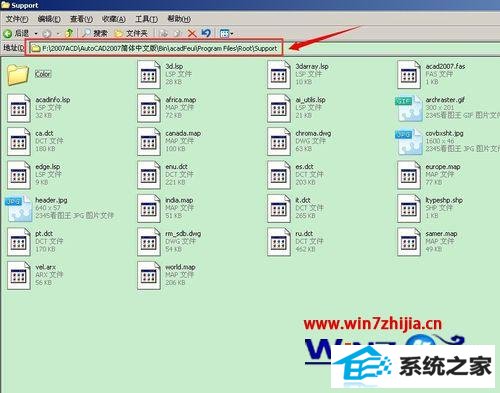Expand the back history dropdown arrow
Image resolution: width=500 pixels, height=393 pixels.
pos(36,33)
